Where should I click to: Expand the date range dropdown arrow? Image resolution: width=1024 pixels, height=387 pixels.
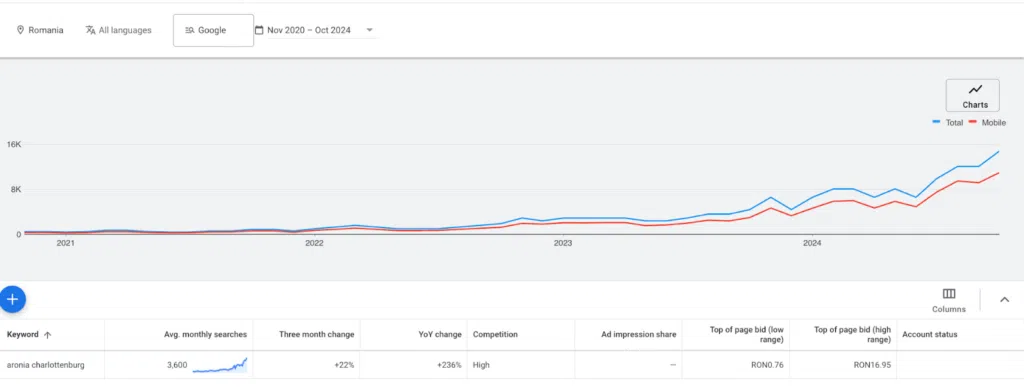[370, 30]
